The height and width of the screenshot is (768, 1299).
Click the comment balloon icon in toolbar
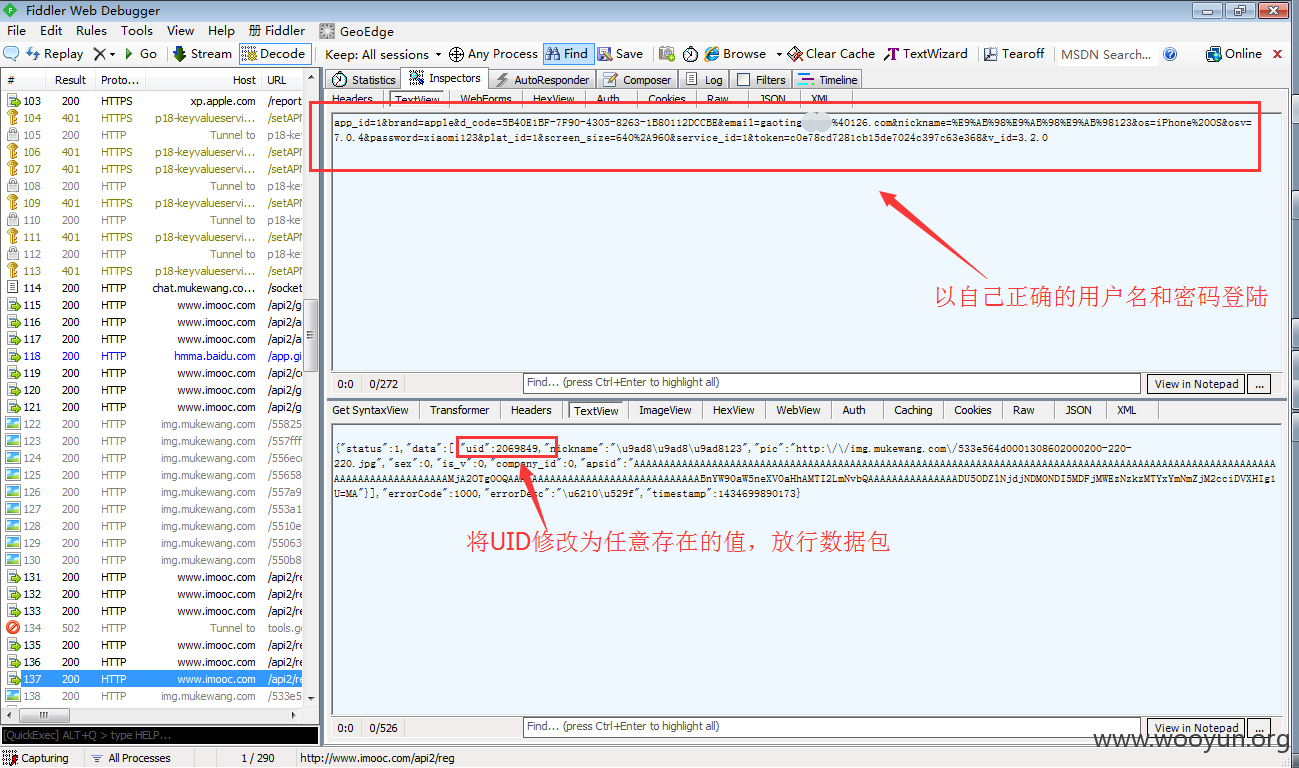[x=11, y=54]
